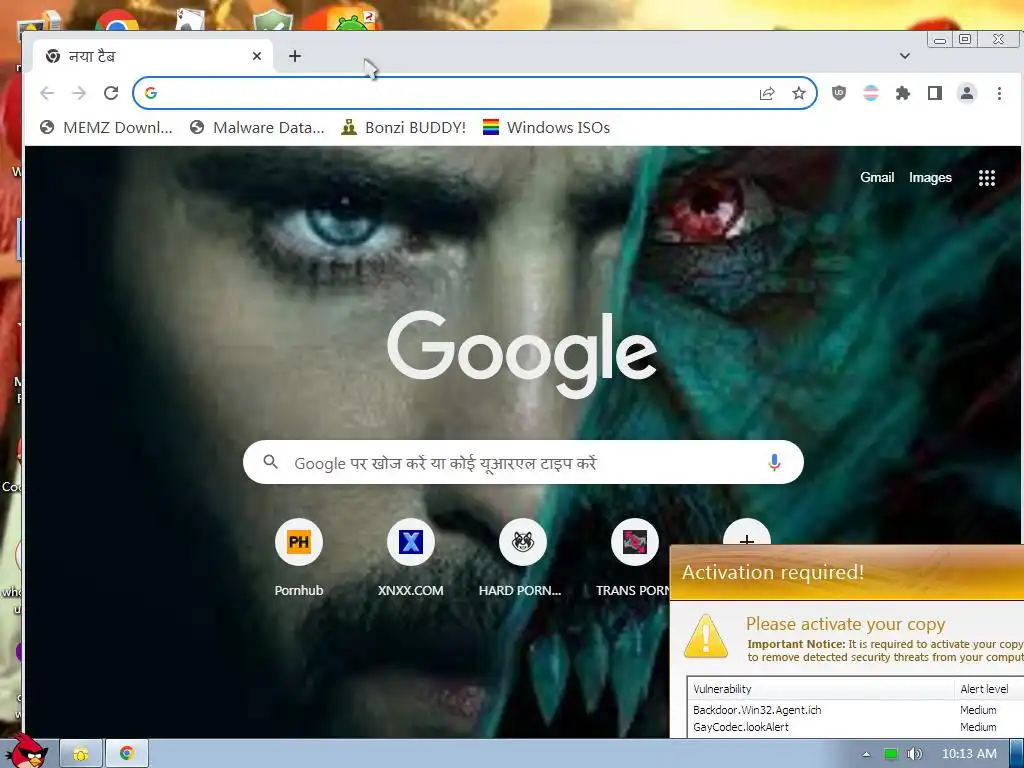Start voice search with microphone icon
This screenshot has width=1024, height=768.
(x=774, y=462)
